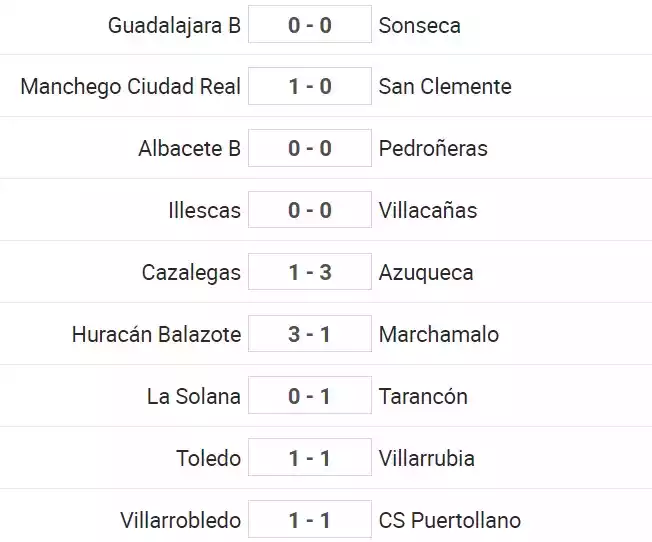The image size is (652, 542).
Task: Open the La Solana 0 - 1 score box
Action: pos(310,395)
